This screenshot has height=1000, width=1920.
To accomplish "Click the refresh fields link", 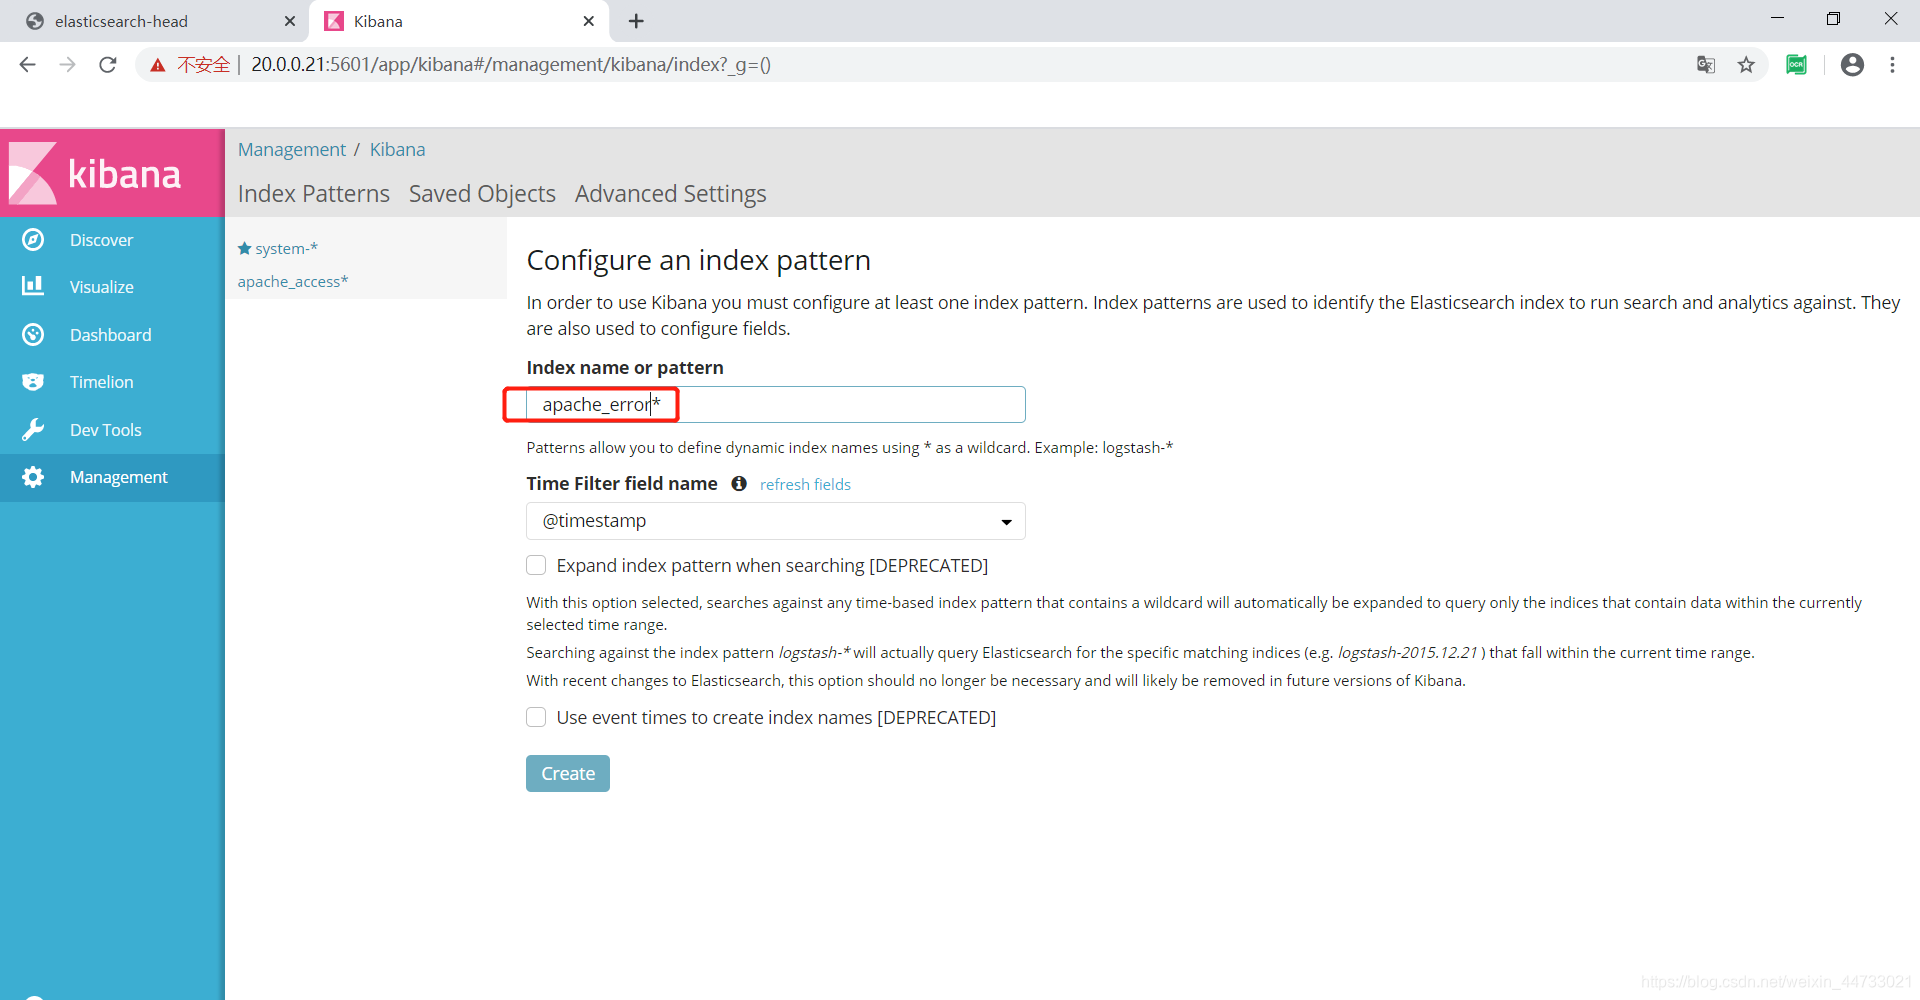I will pos(805,484).
